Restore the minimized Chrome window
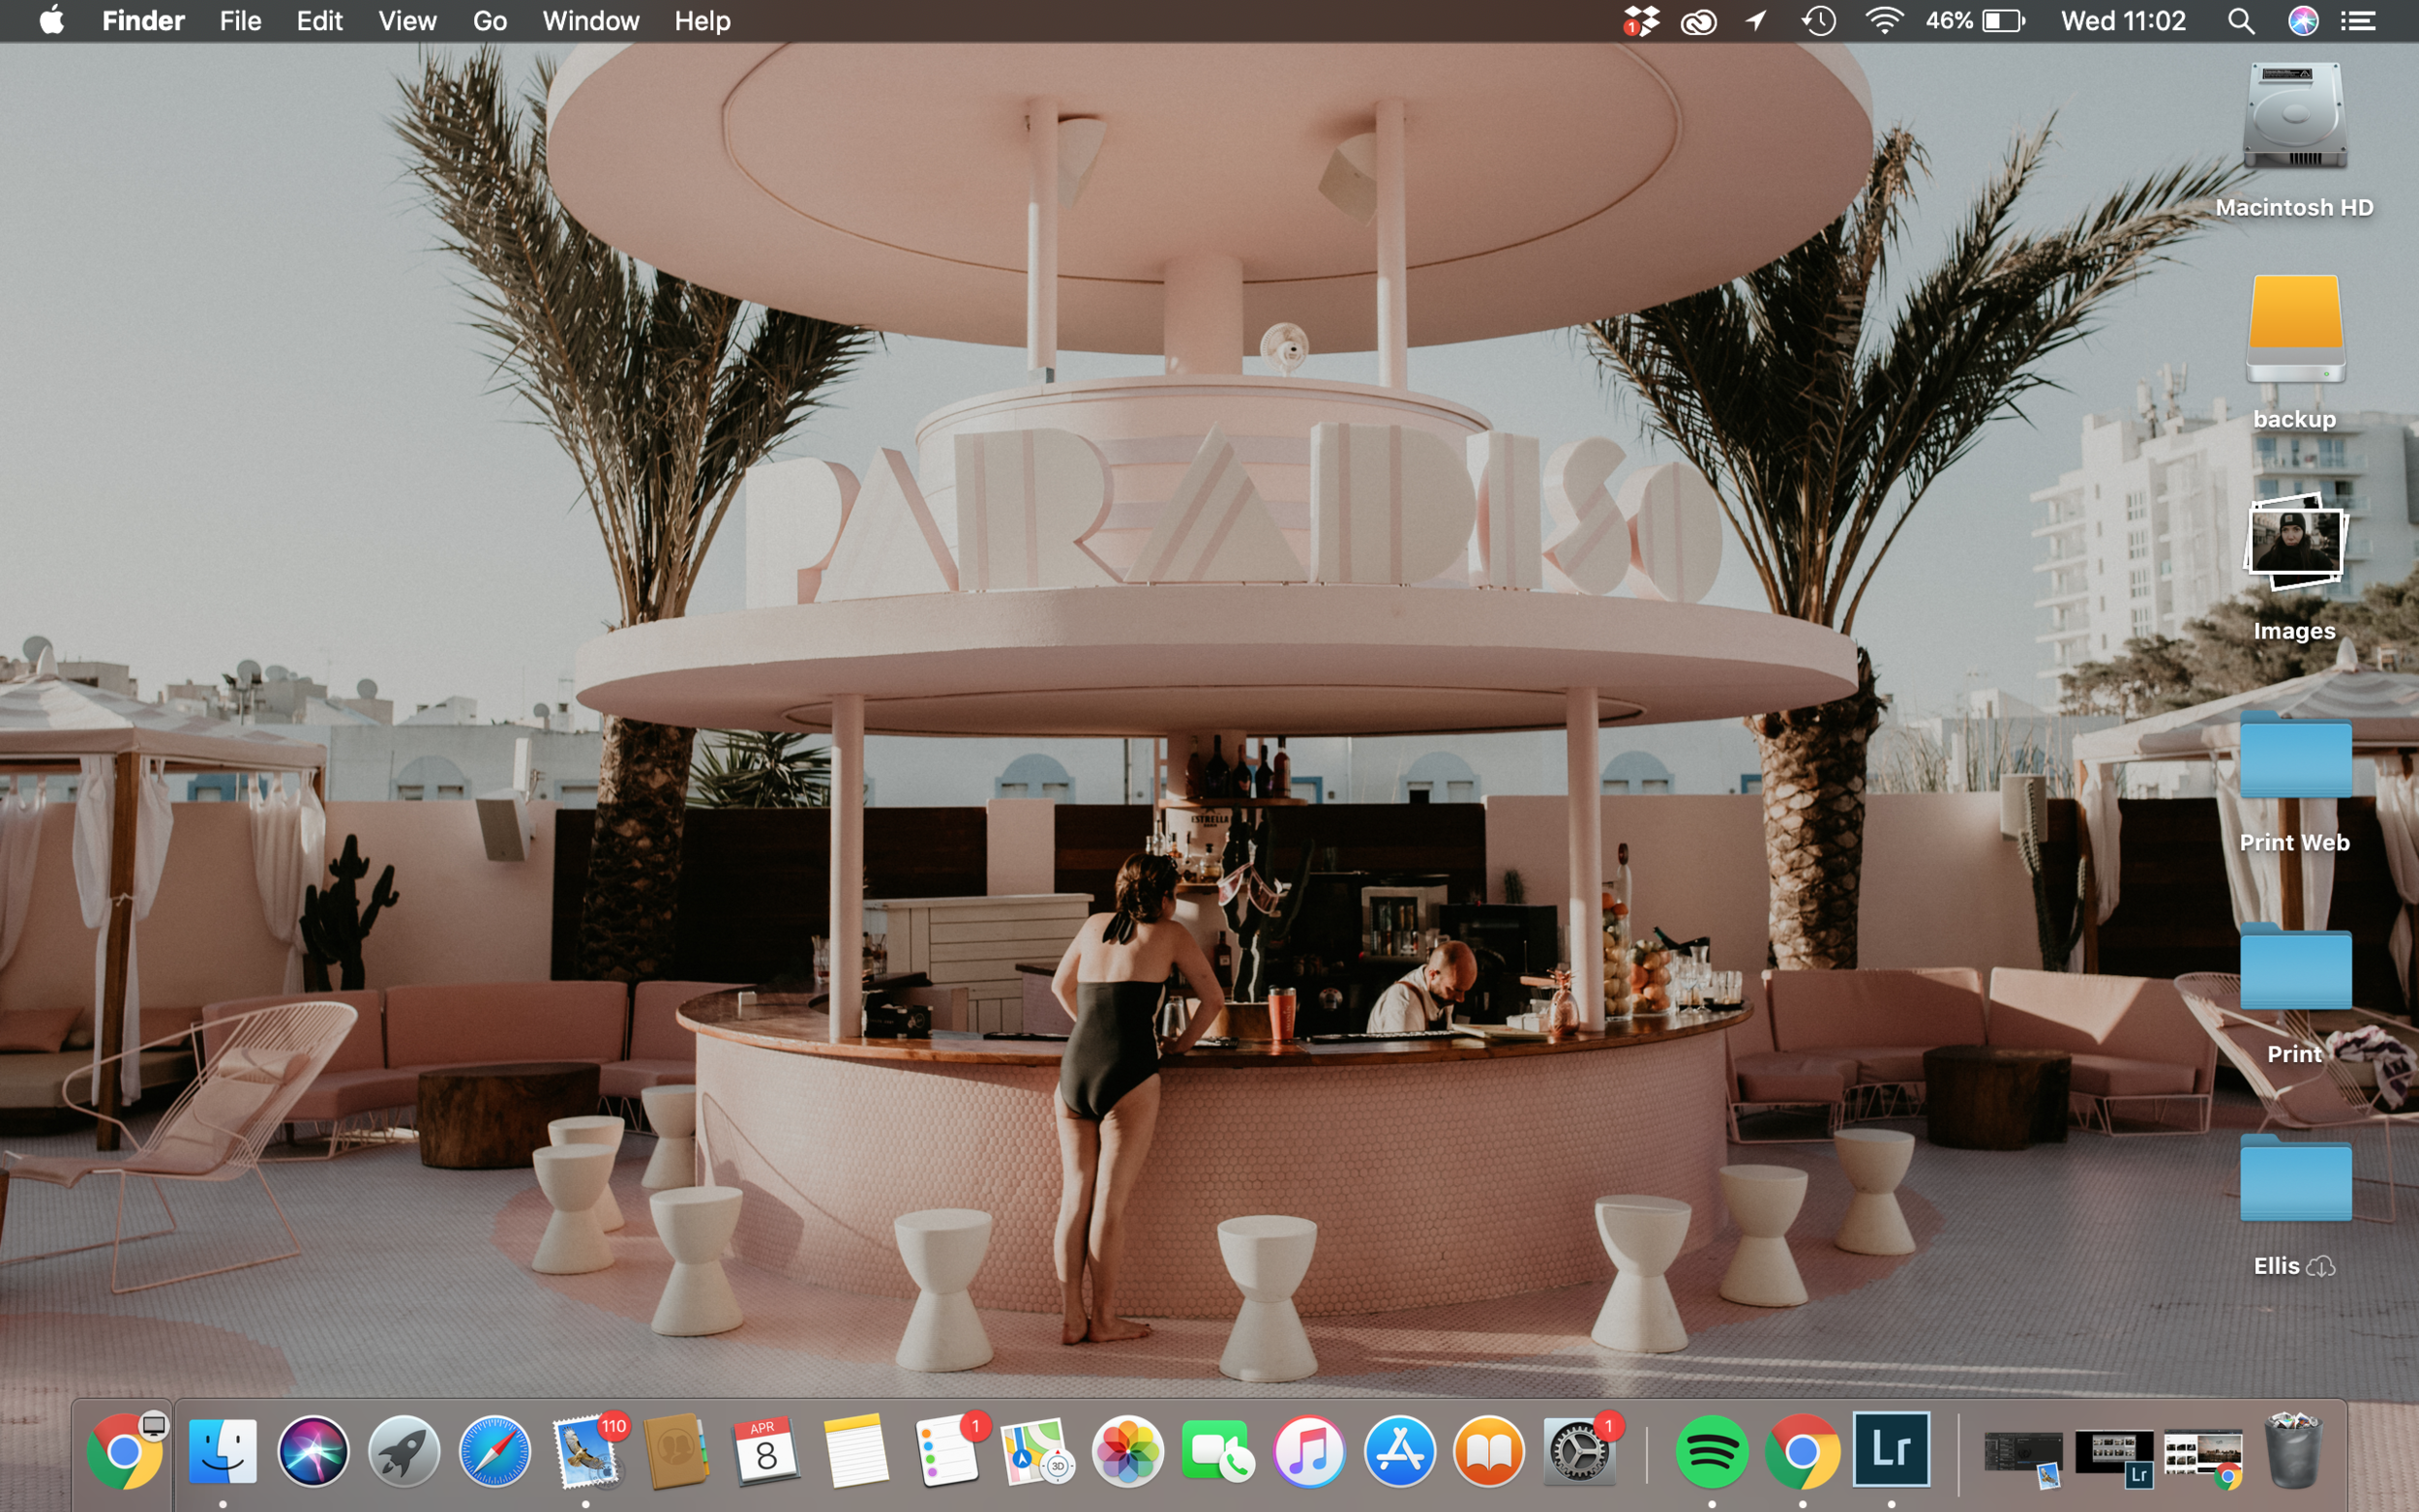Image resolution: width=2419 pixels, height=1512 pixels. coord(2203,1458)
